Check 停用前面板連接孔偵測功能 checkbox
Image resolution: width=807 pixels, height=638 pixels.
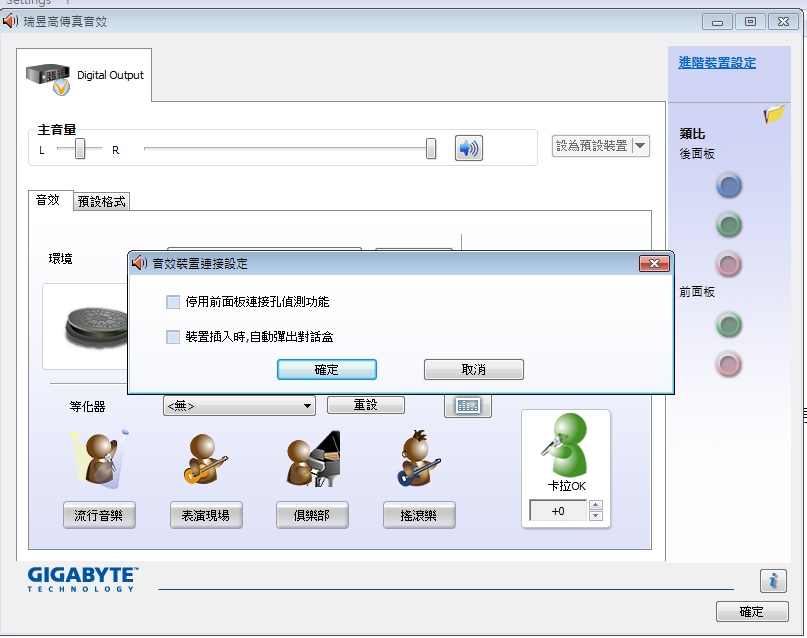tap(173, 302)
